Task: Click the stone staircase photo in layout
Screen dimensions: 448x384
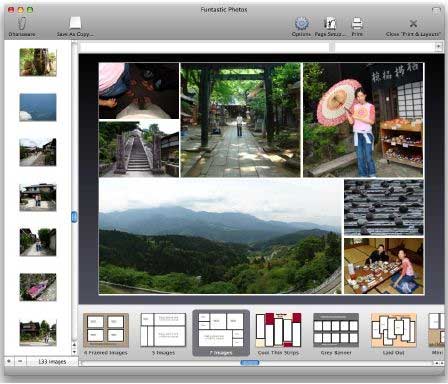Action: coord(139,149)
